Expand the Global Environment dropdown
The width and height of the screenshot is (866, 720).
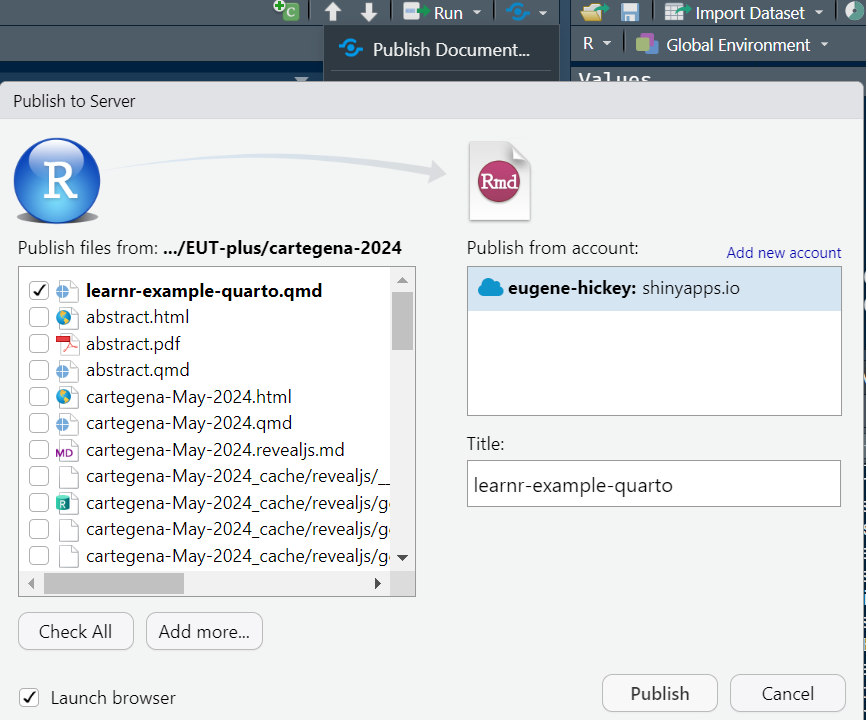(x=733, y=45)
